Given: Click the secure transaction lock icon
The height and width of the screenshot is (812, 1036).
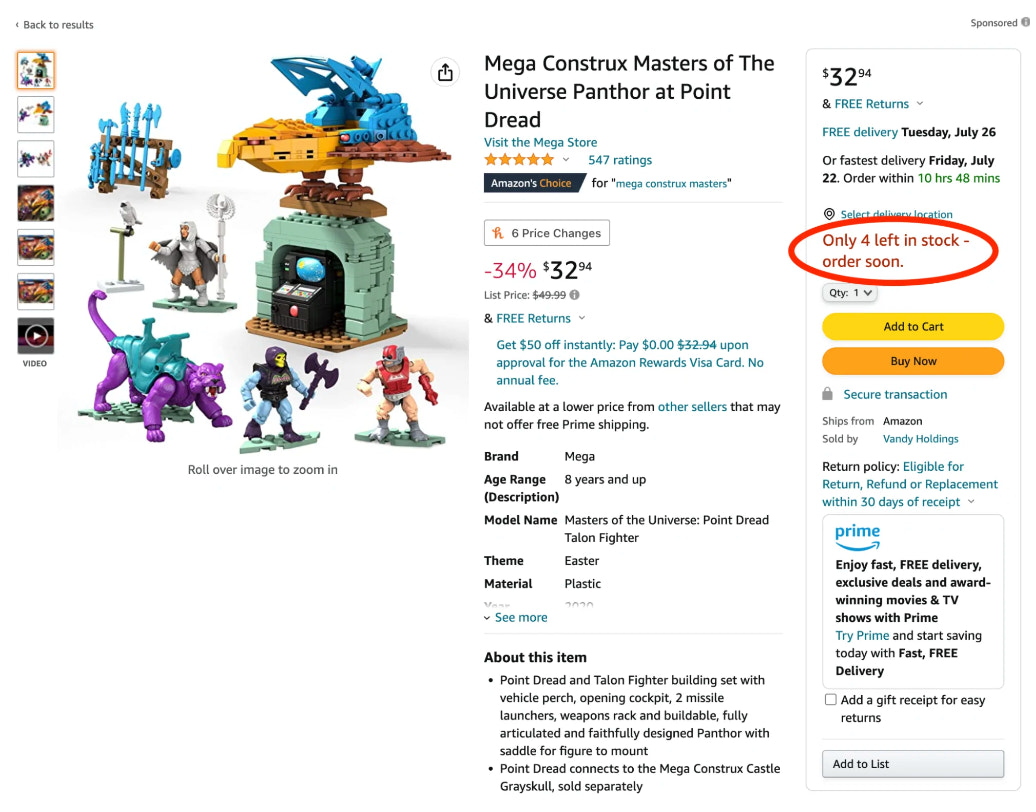Looking at the screenshot, I should click(x=828, y=394).
